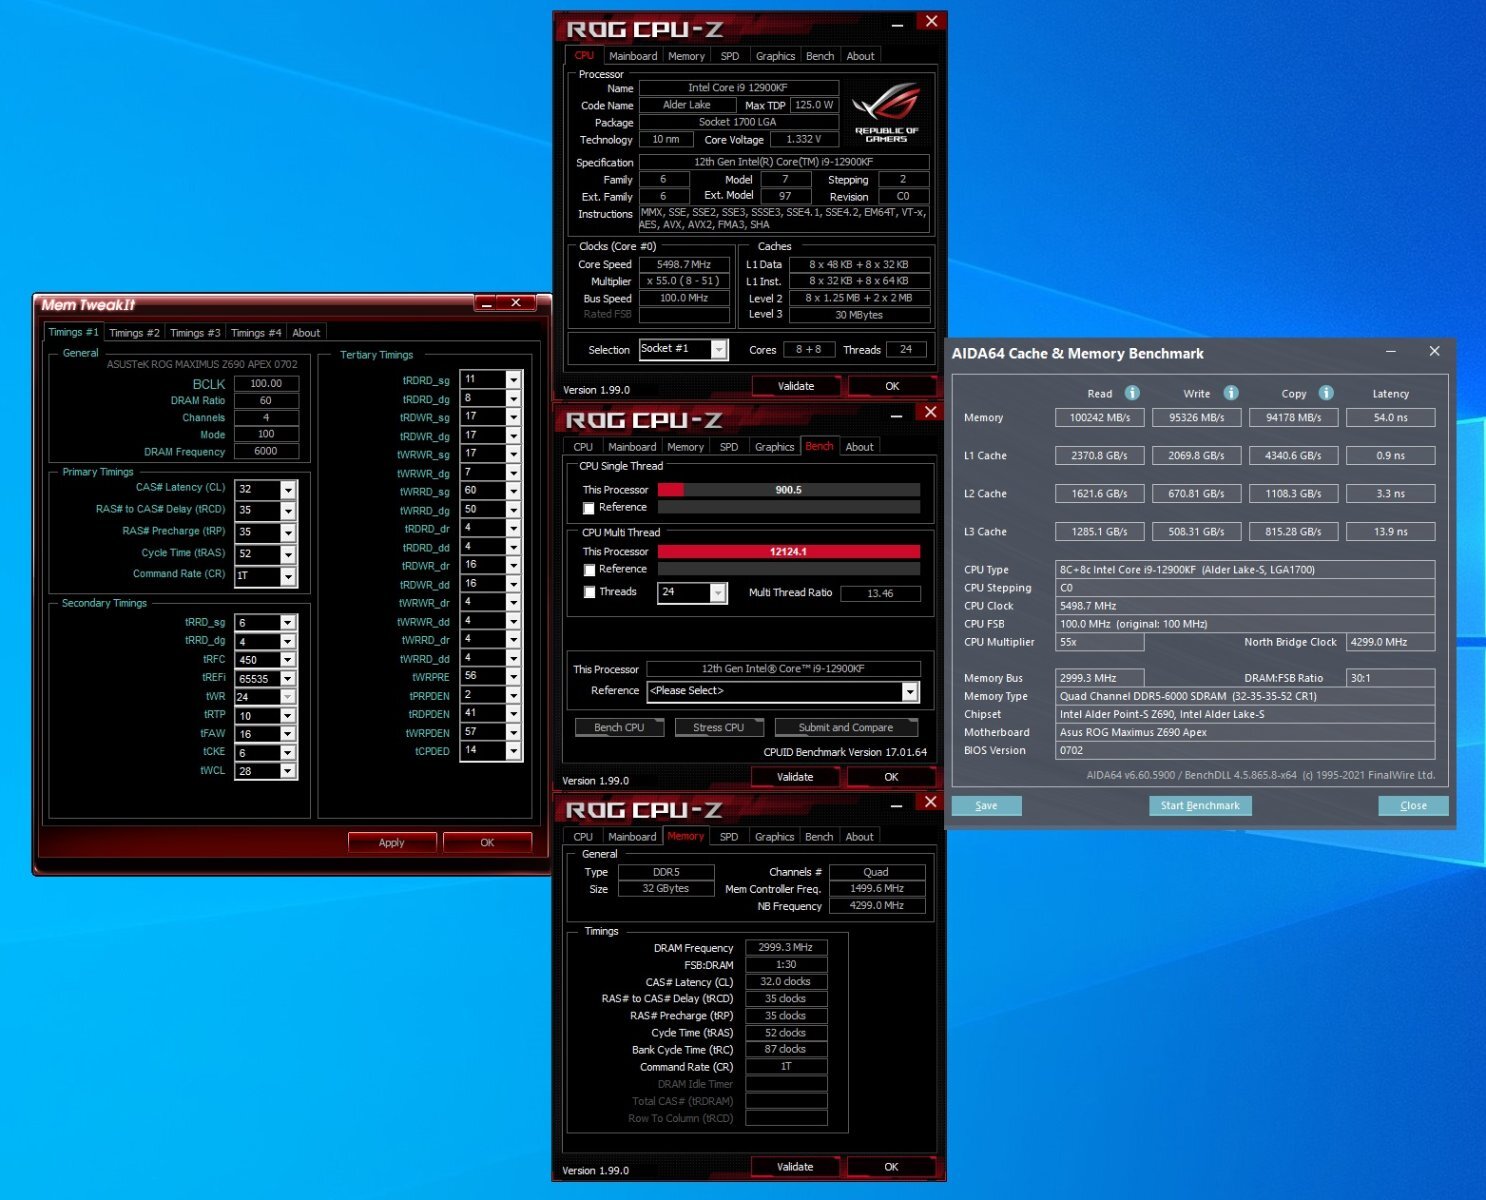The image size is (1486, 1200).
Task: Switch to Timings #2 tab
Action: [134, 333]
